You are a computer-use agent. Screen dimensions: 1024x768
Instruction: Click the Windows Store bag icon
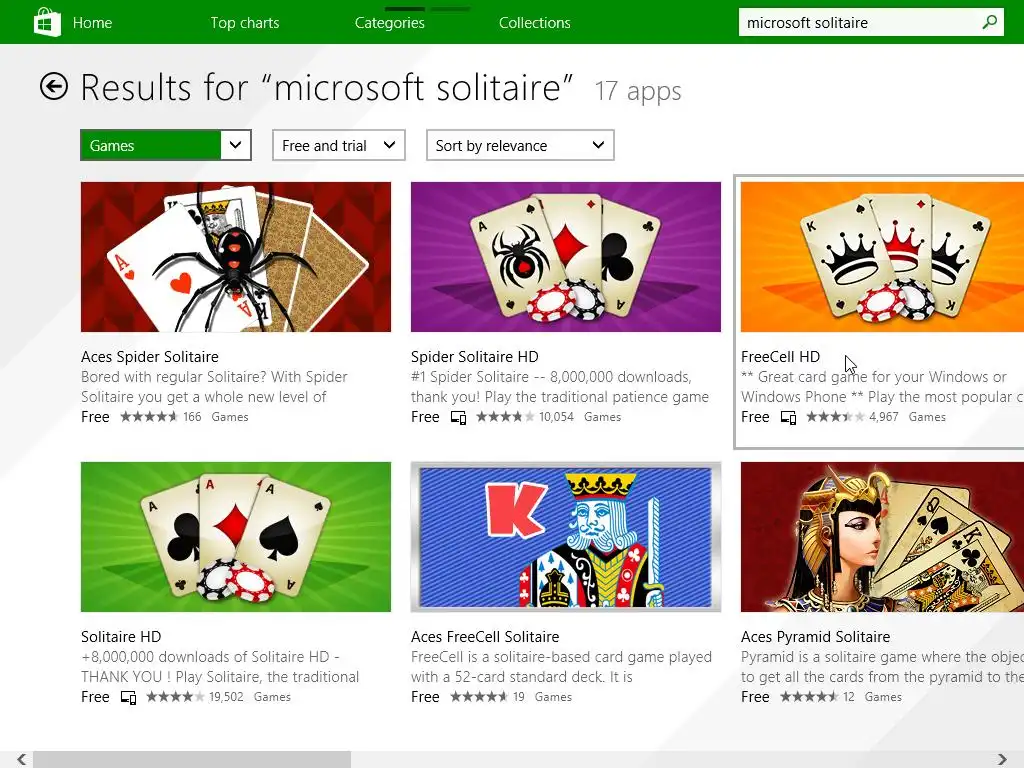pos(47,22)
